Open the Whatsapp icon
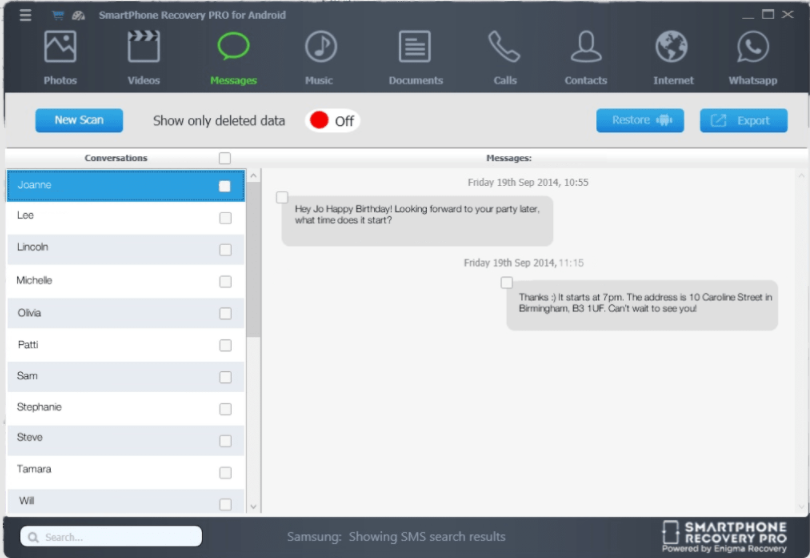The width and height of the screenshot is (810, 558). pyautogui.click(x=753, y=46)
